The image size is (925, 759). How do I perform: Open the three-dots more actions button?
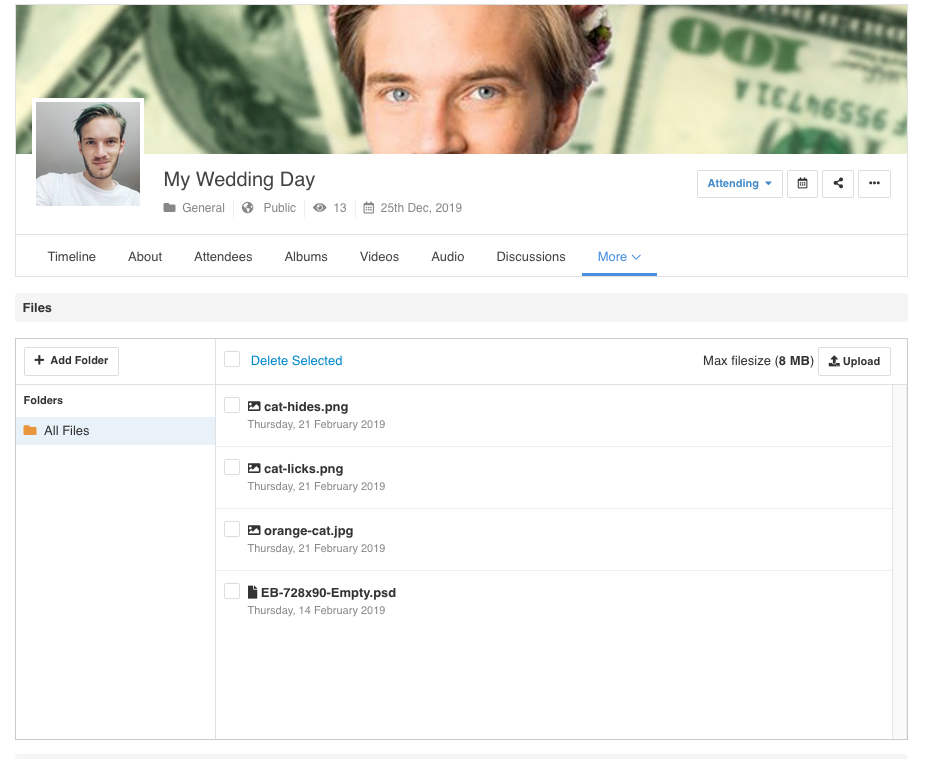(x=874, y=183)
